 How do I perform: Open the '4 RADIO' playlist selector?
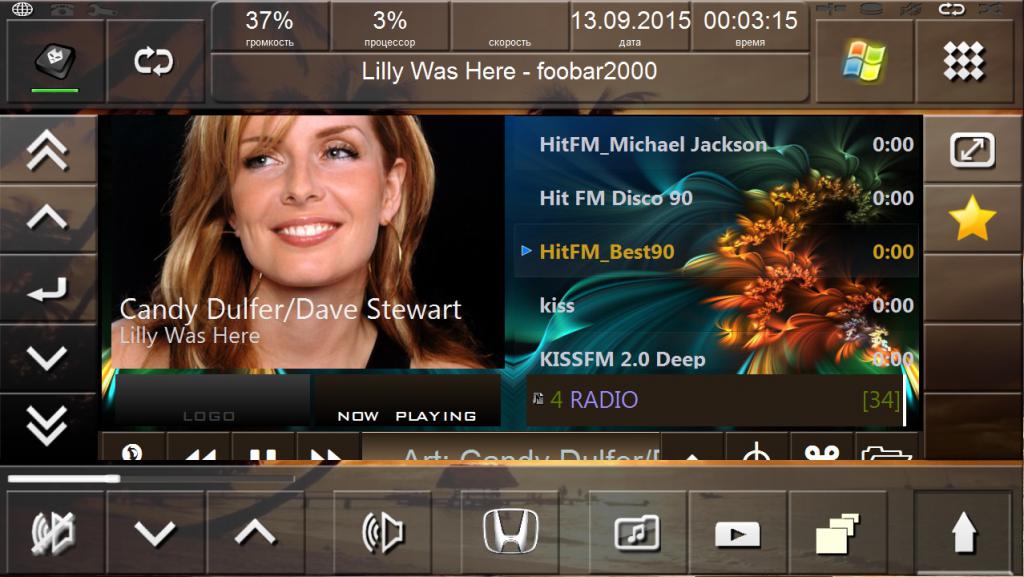[x=716, y=399]
